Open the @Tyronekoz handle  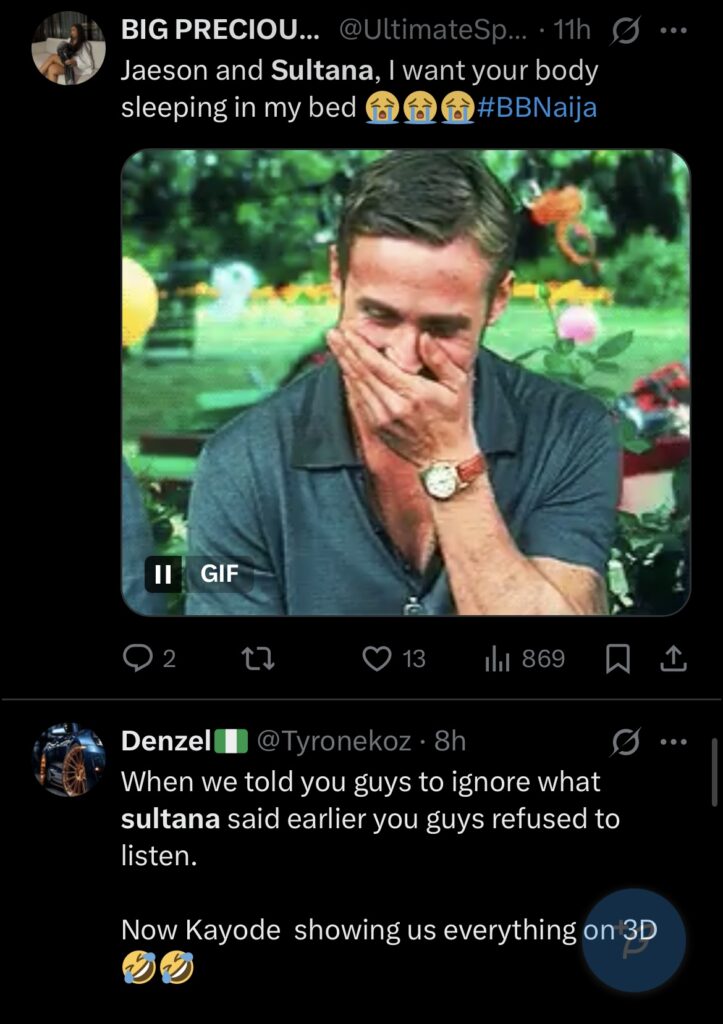point(334,741)
